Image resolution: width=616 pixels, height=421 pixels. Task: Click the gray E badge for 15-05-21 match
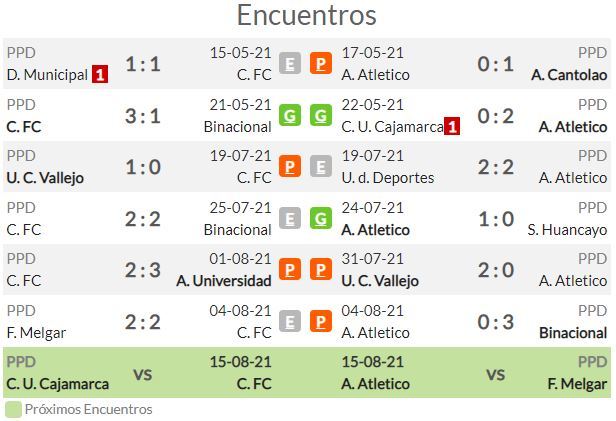point(290,64)
